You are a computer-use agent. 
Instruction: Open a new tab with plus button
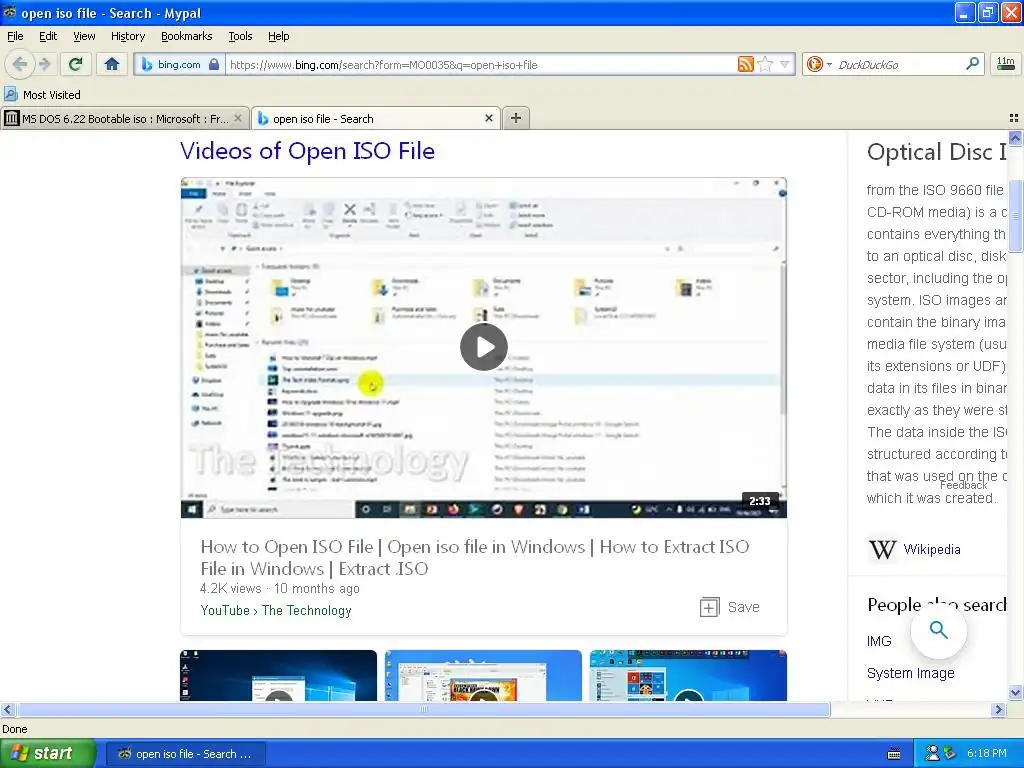pyautogui.click(x=515, y=118)
